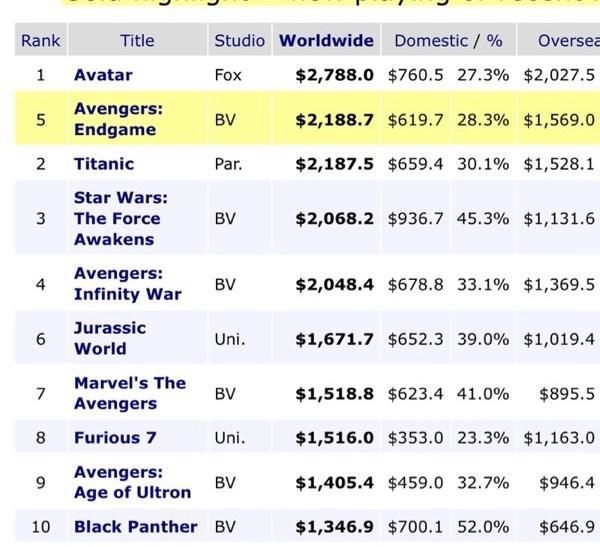Open the Avengers: Endgame title link
600x547 pixels.
click(118, 119)
